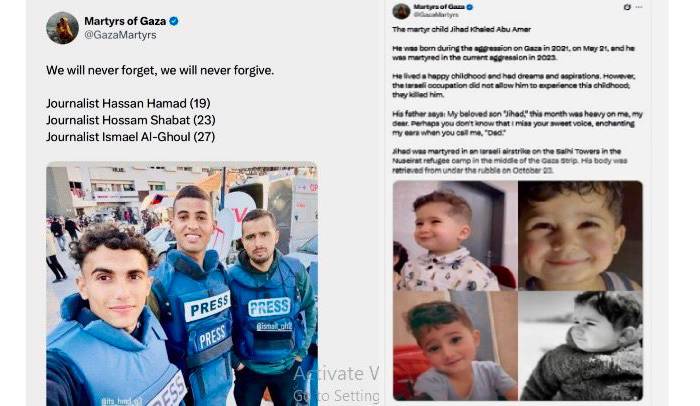Click the "His father says" paragraph

point(517,123)
